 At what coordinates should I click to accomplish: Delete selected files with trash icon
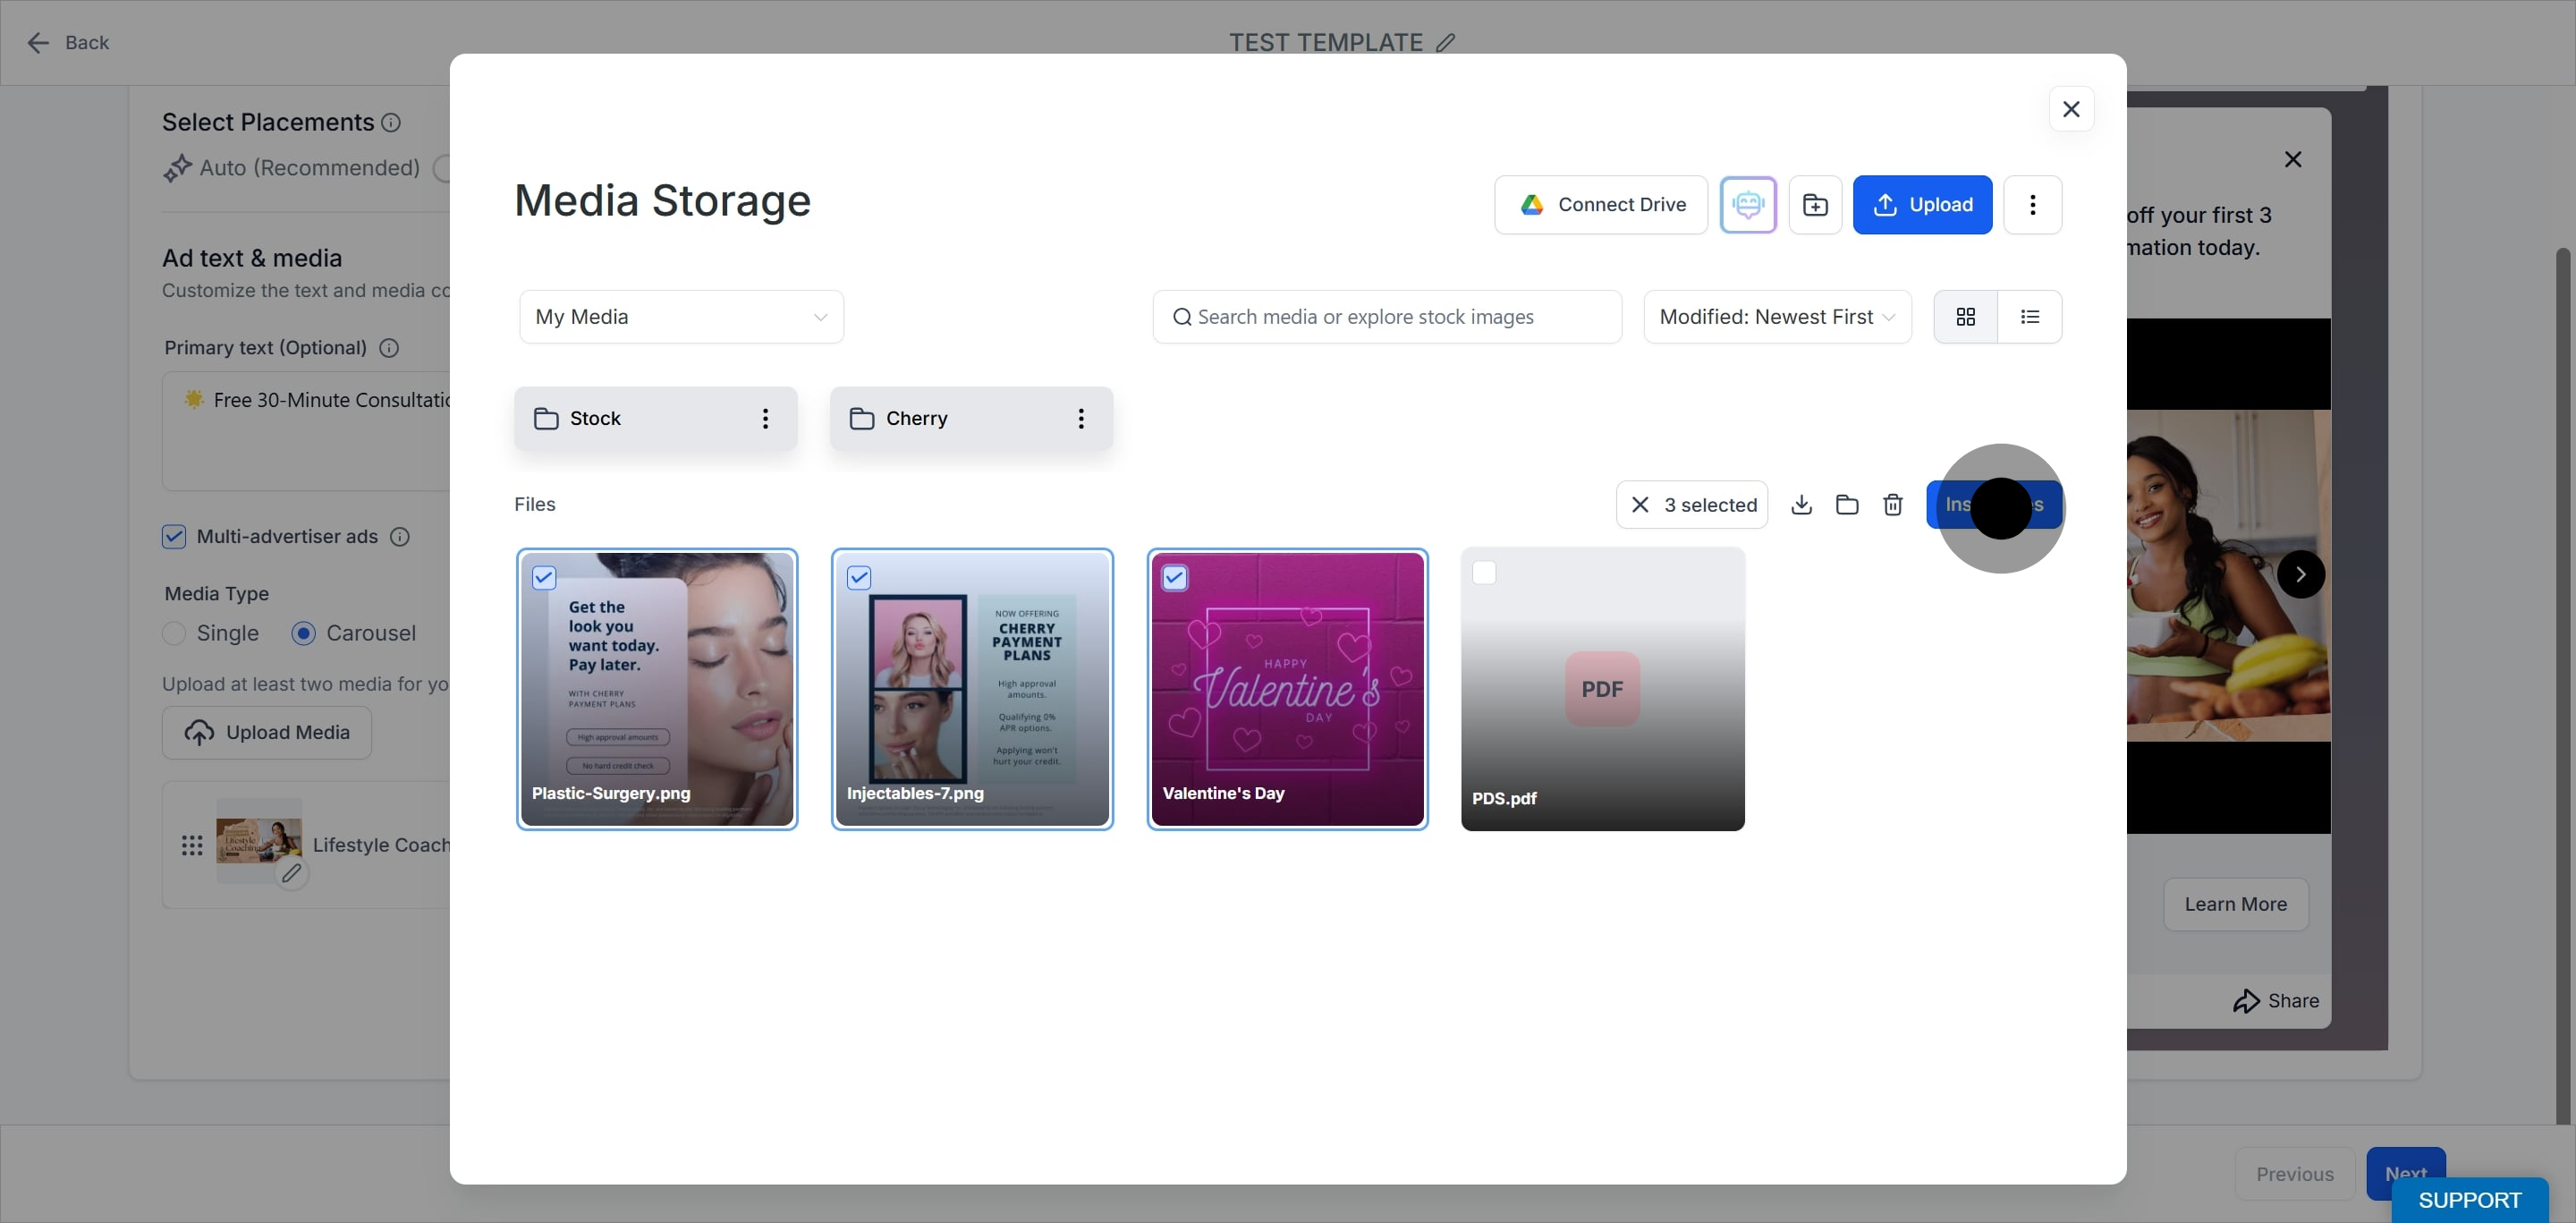pos(1892,505)
